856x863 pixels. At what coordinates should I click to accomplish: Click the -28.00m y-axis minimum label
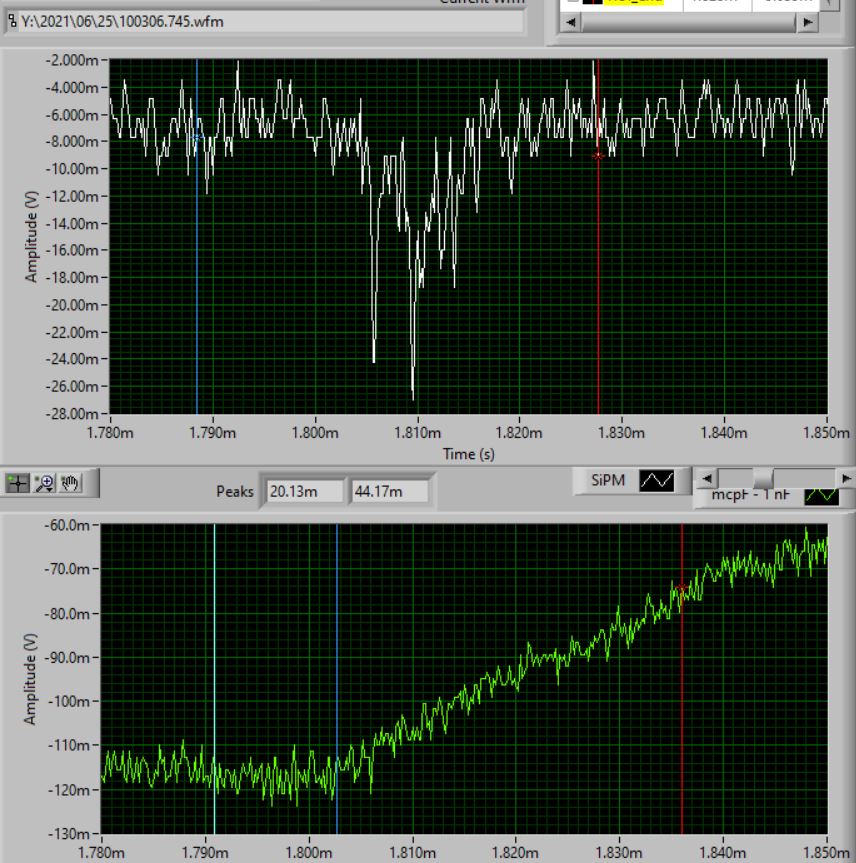(x=72, y=413)
